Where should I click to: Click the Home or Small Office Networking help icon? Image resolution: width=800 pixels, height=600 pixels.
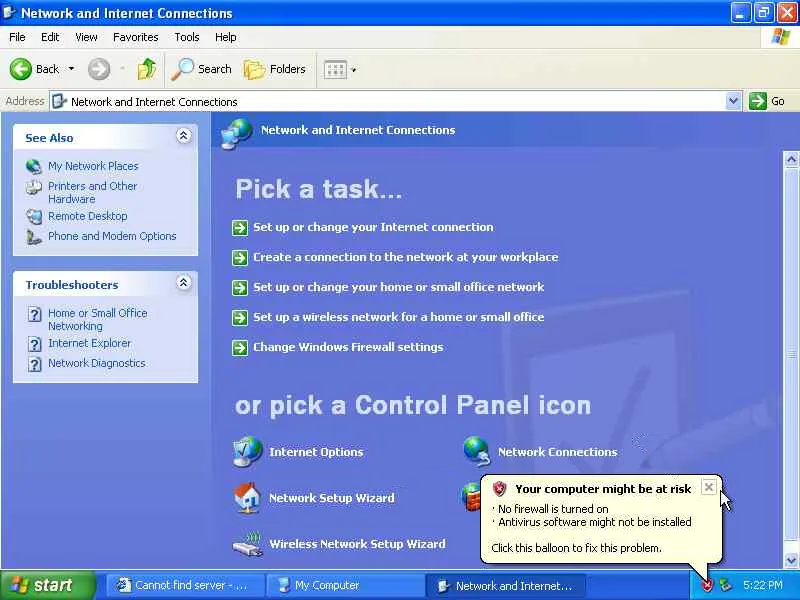[34, 314]
